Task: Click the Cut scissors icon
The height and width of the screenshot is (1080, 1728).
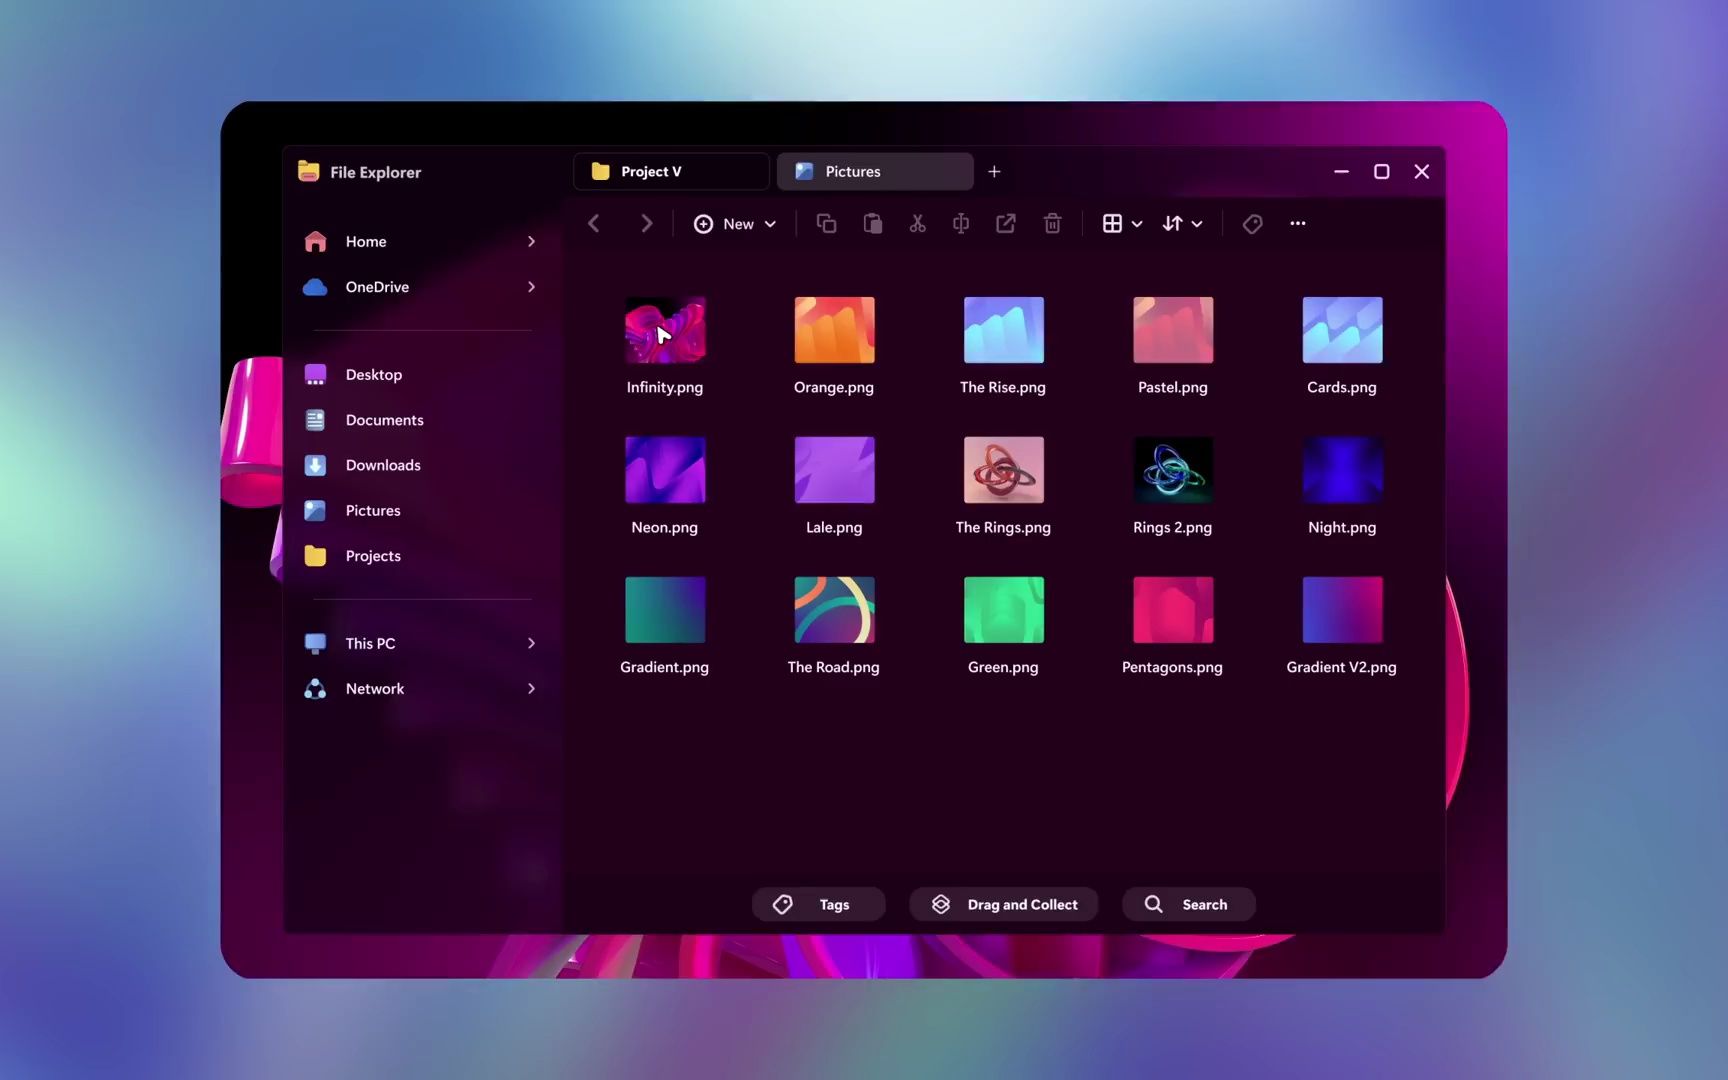Action: tap(917, 224)
